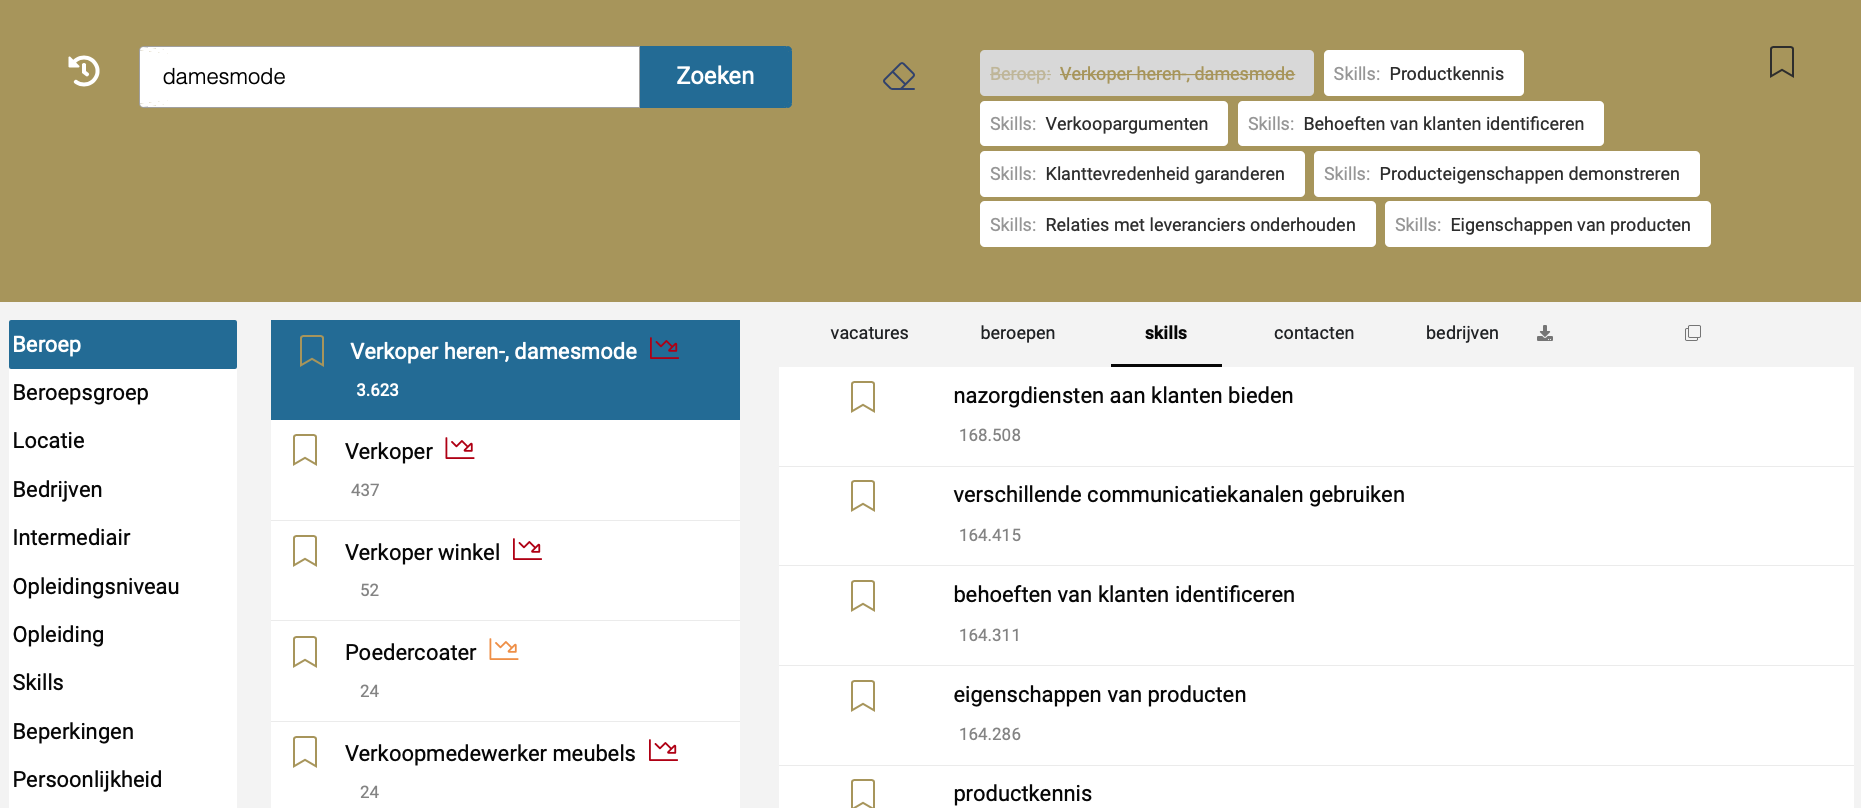Switch to the beroepen tab

click(1017, 333)
